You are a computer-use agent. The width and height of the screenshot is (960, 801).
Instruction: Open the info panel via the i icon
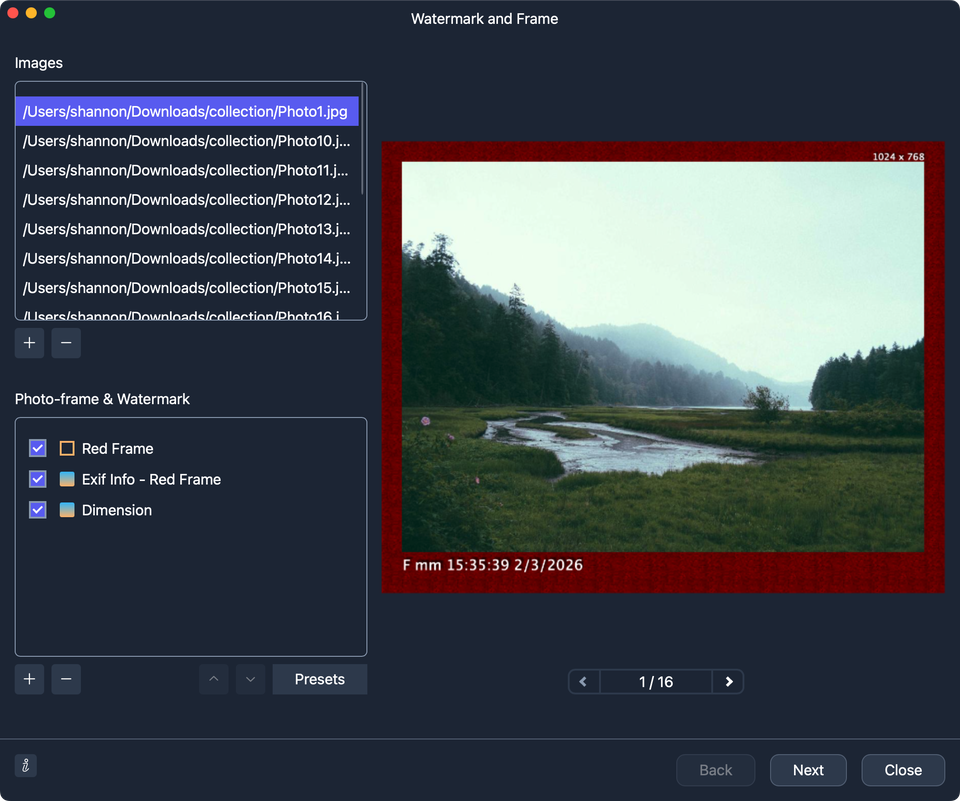tap(25, 765)
